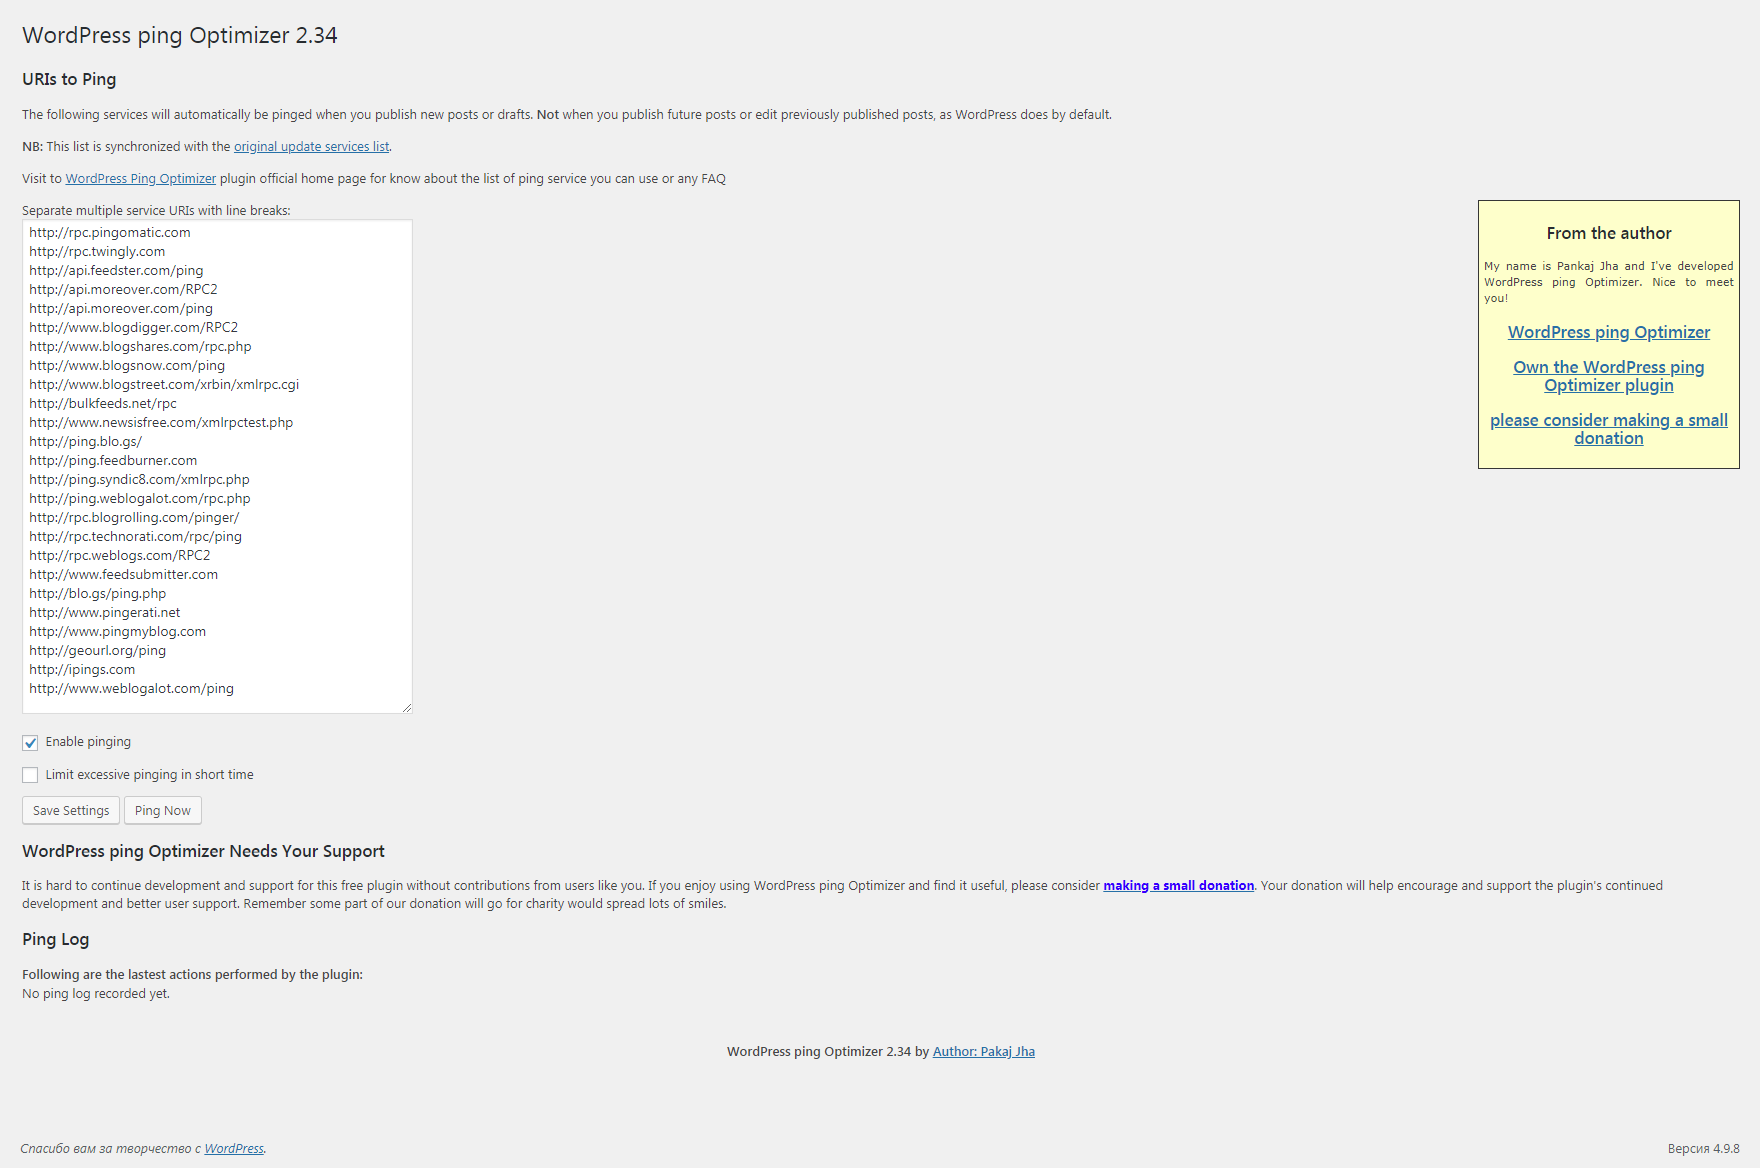Click the http://www.feedsubmitter.com line

pyautogui.click(x=123, y=574)
